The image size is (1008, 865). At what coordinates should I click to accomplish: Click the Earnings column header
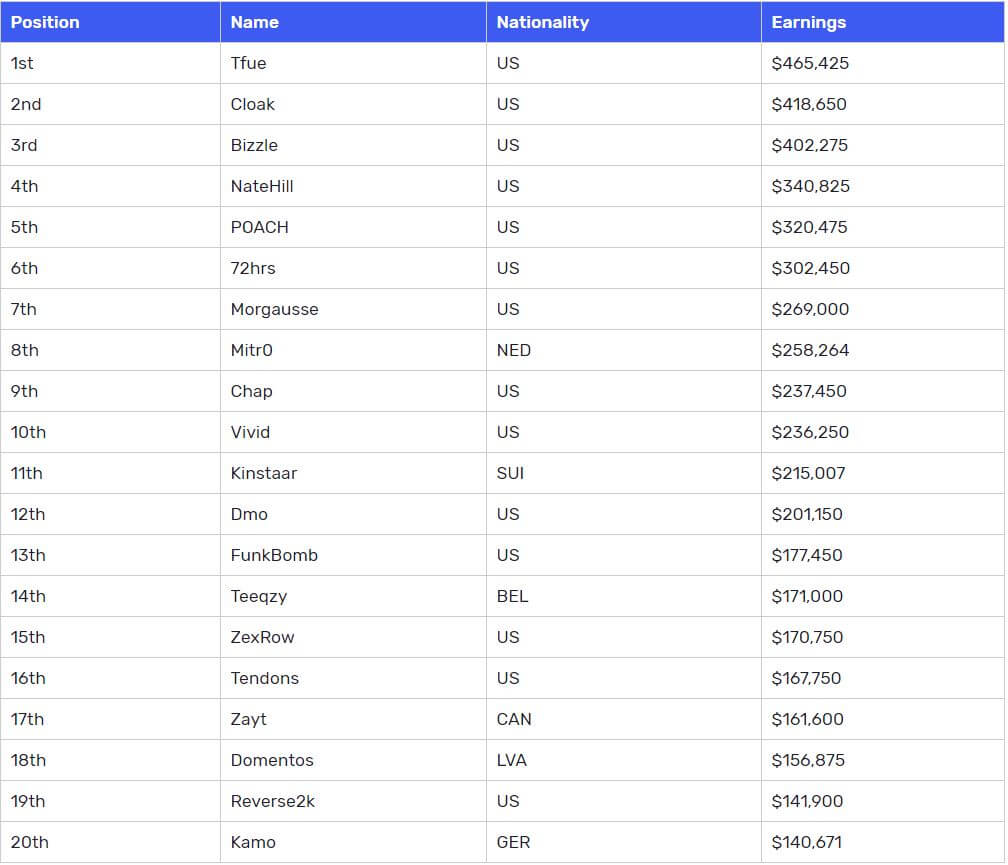(x=808, y=22)
